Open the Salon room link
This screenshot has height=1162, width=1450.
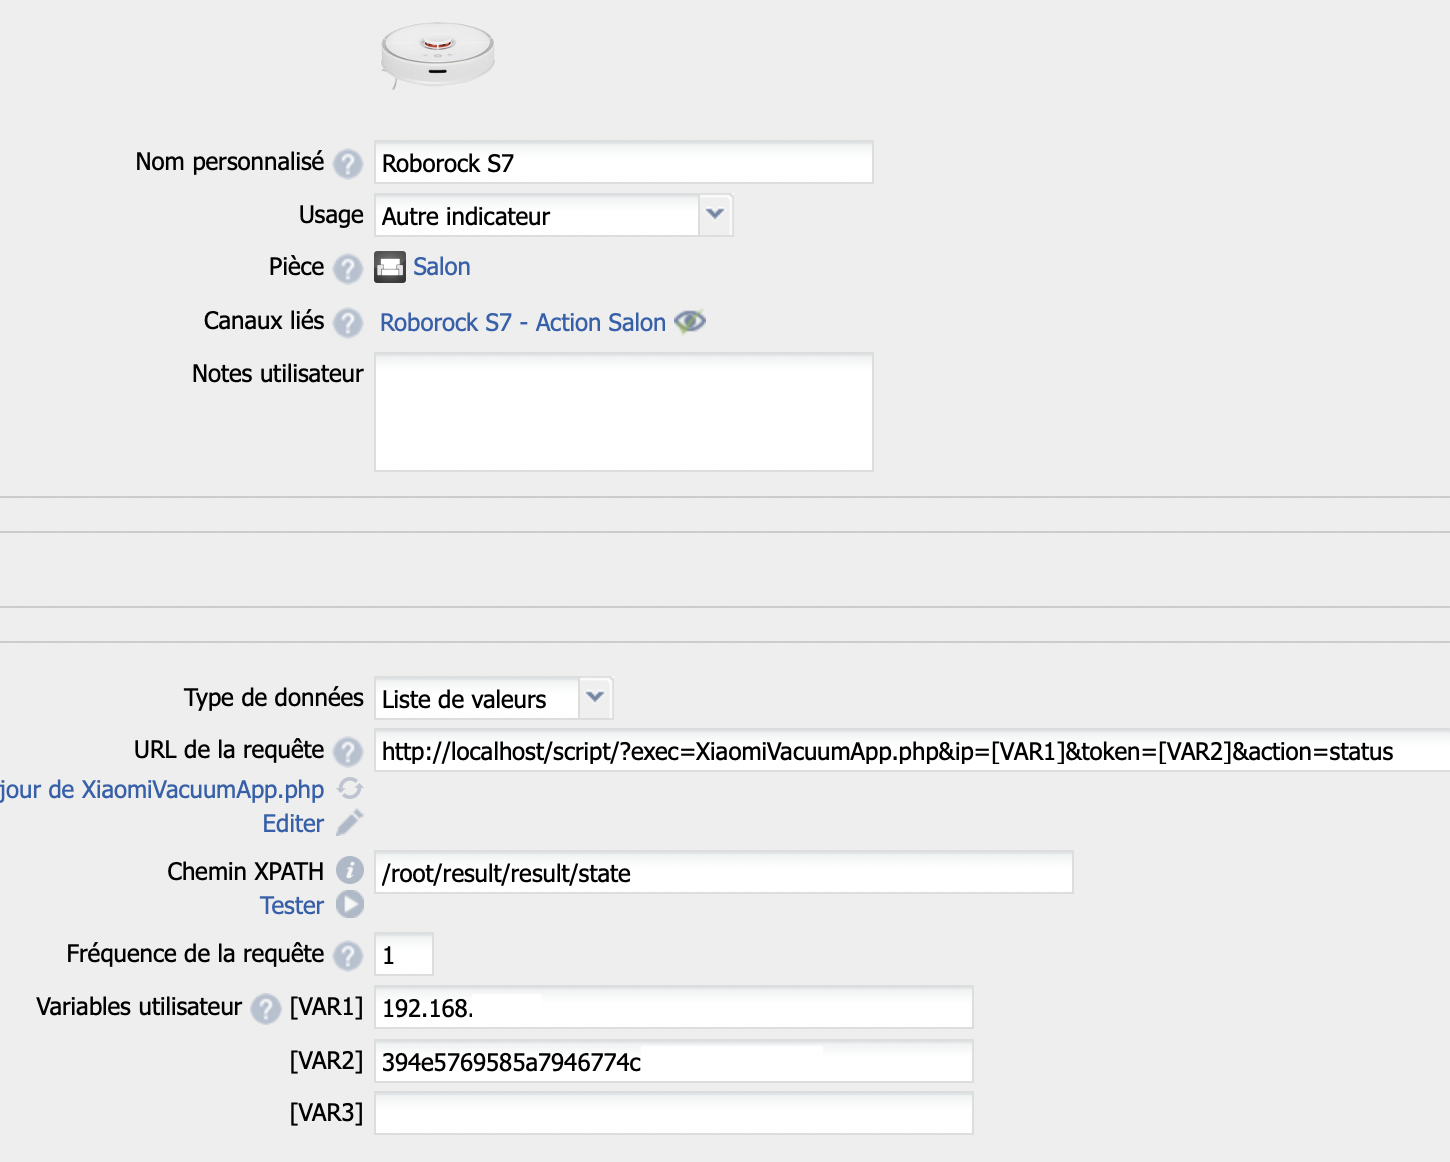441,267
